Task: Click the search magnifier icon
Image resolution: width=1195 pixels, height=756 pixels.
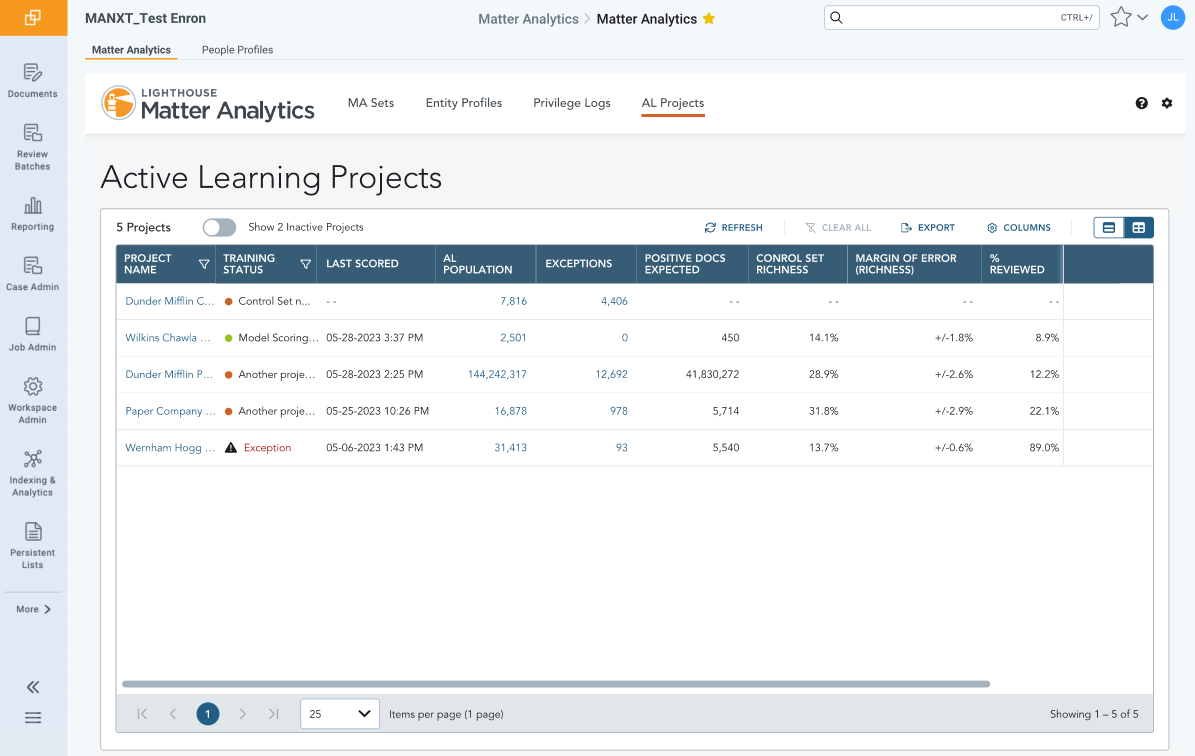Action: tap(837, 18)
